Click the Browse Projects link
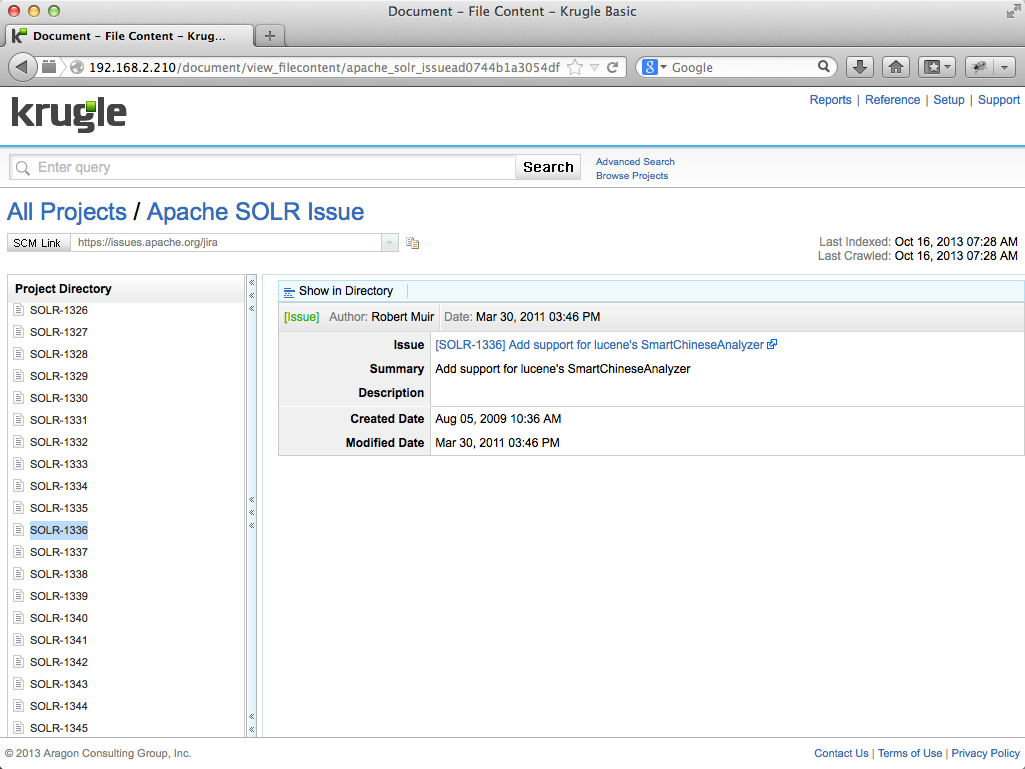The width and height of the screenshot is (1025, 769). (631, 175)
